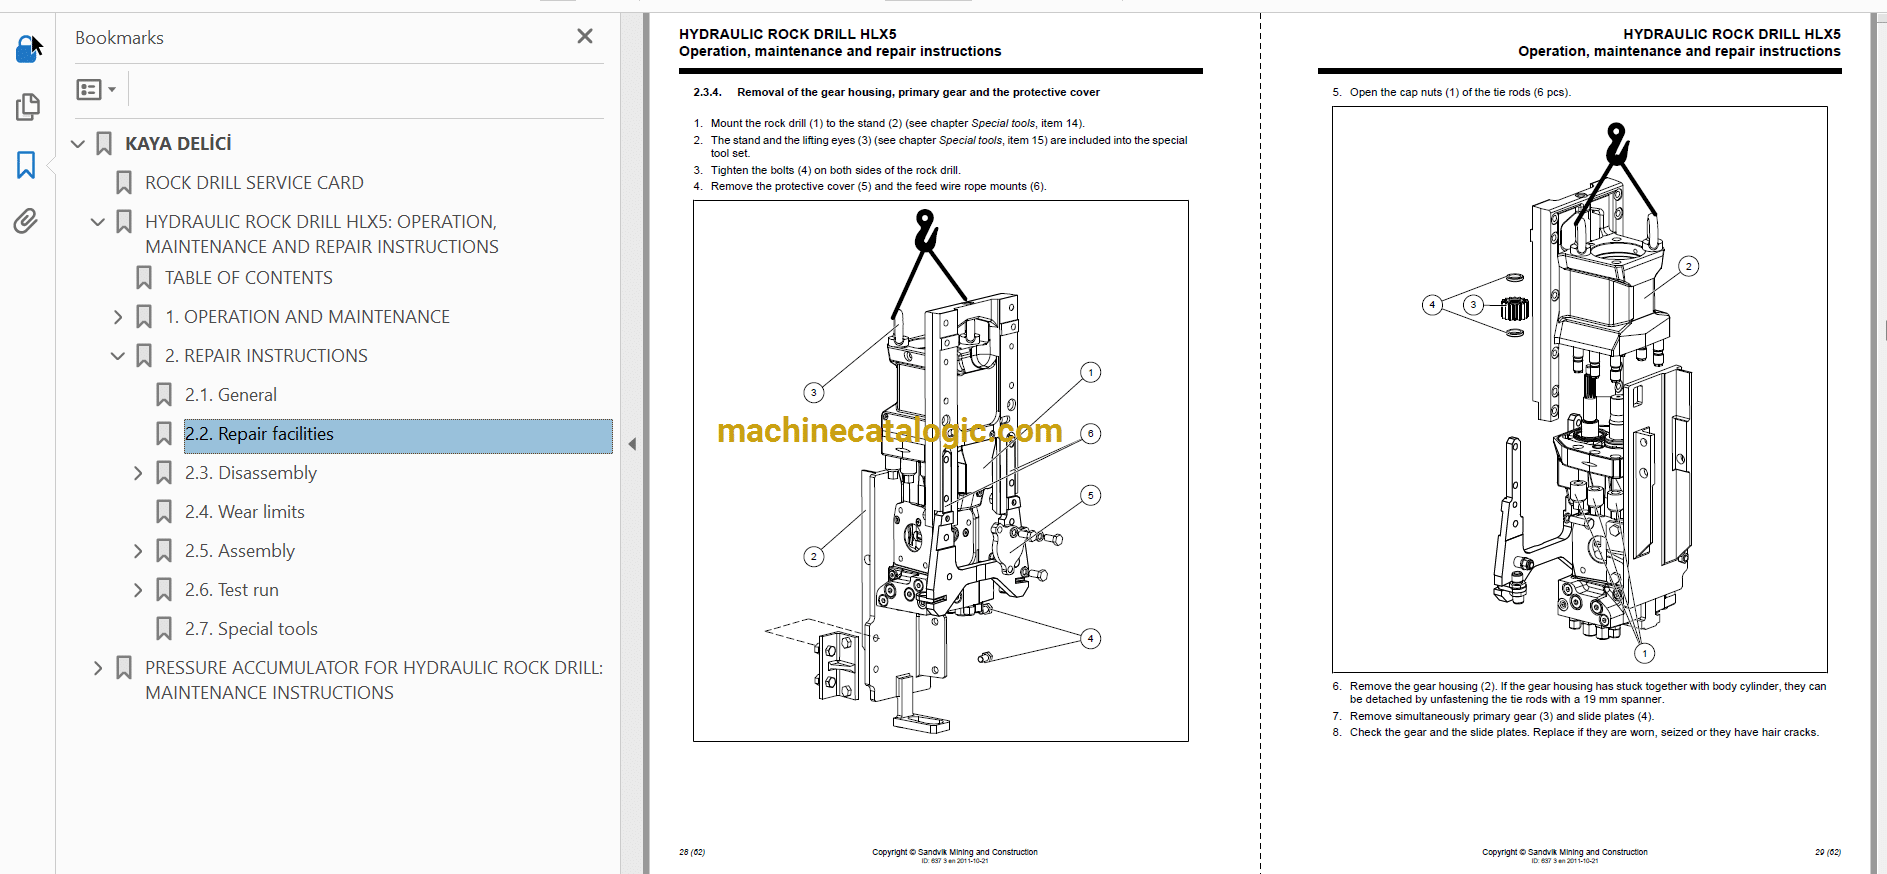Screen dimensions: 1887x874
Task: Open Pressure Accumulator maintenance instructions bookmark
Action: pyautogui.click(x=374, y=680)
